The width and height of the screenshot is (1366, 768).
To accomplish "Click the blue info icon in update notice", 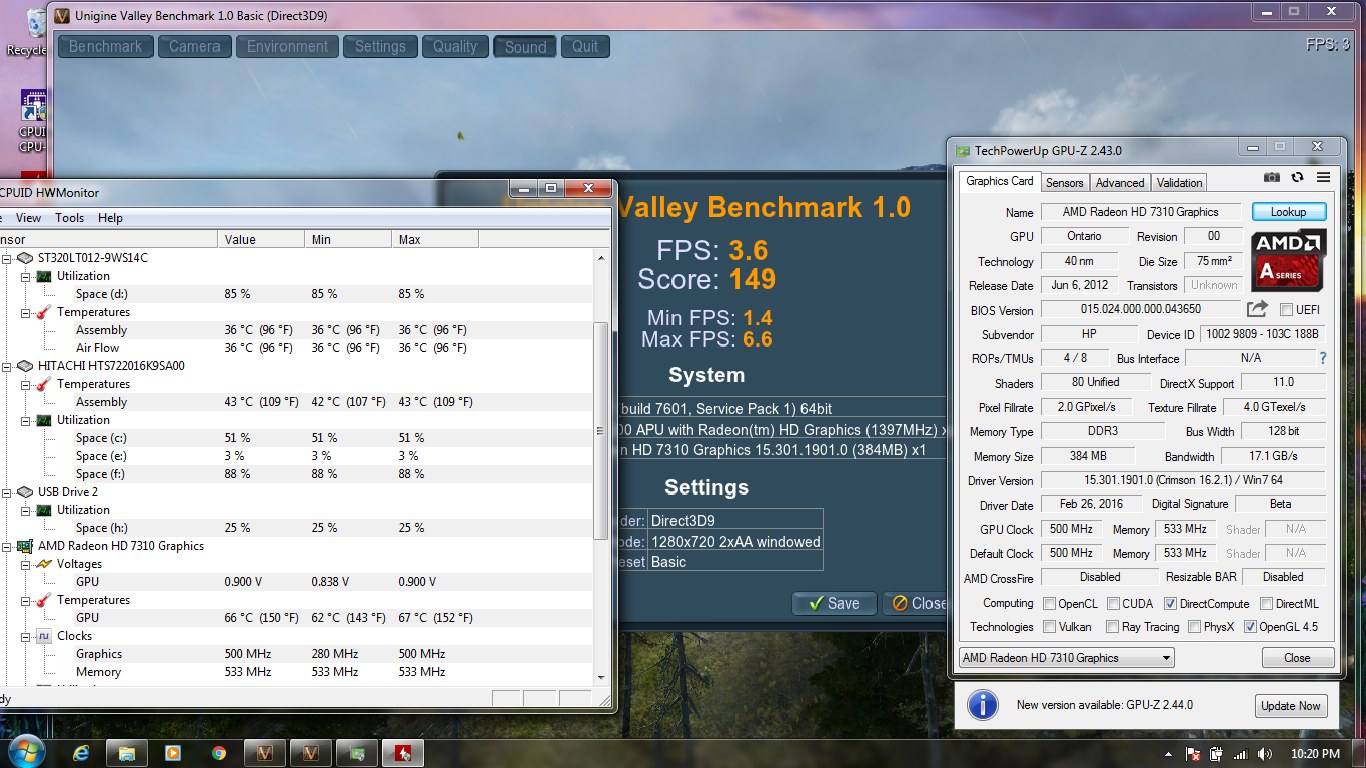I will 983,705.
